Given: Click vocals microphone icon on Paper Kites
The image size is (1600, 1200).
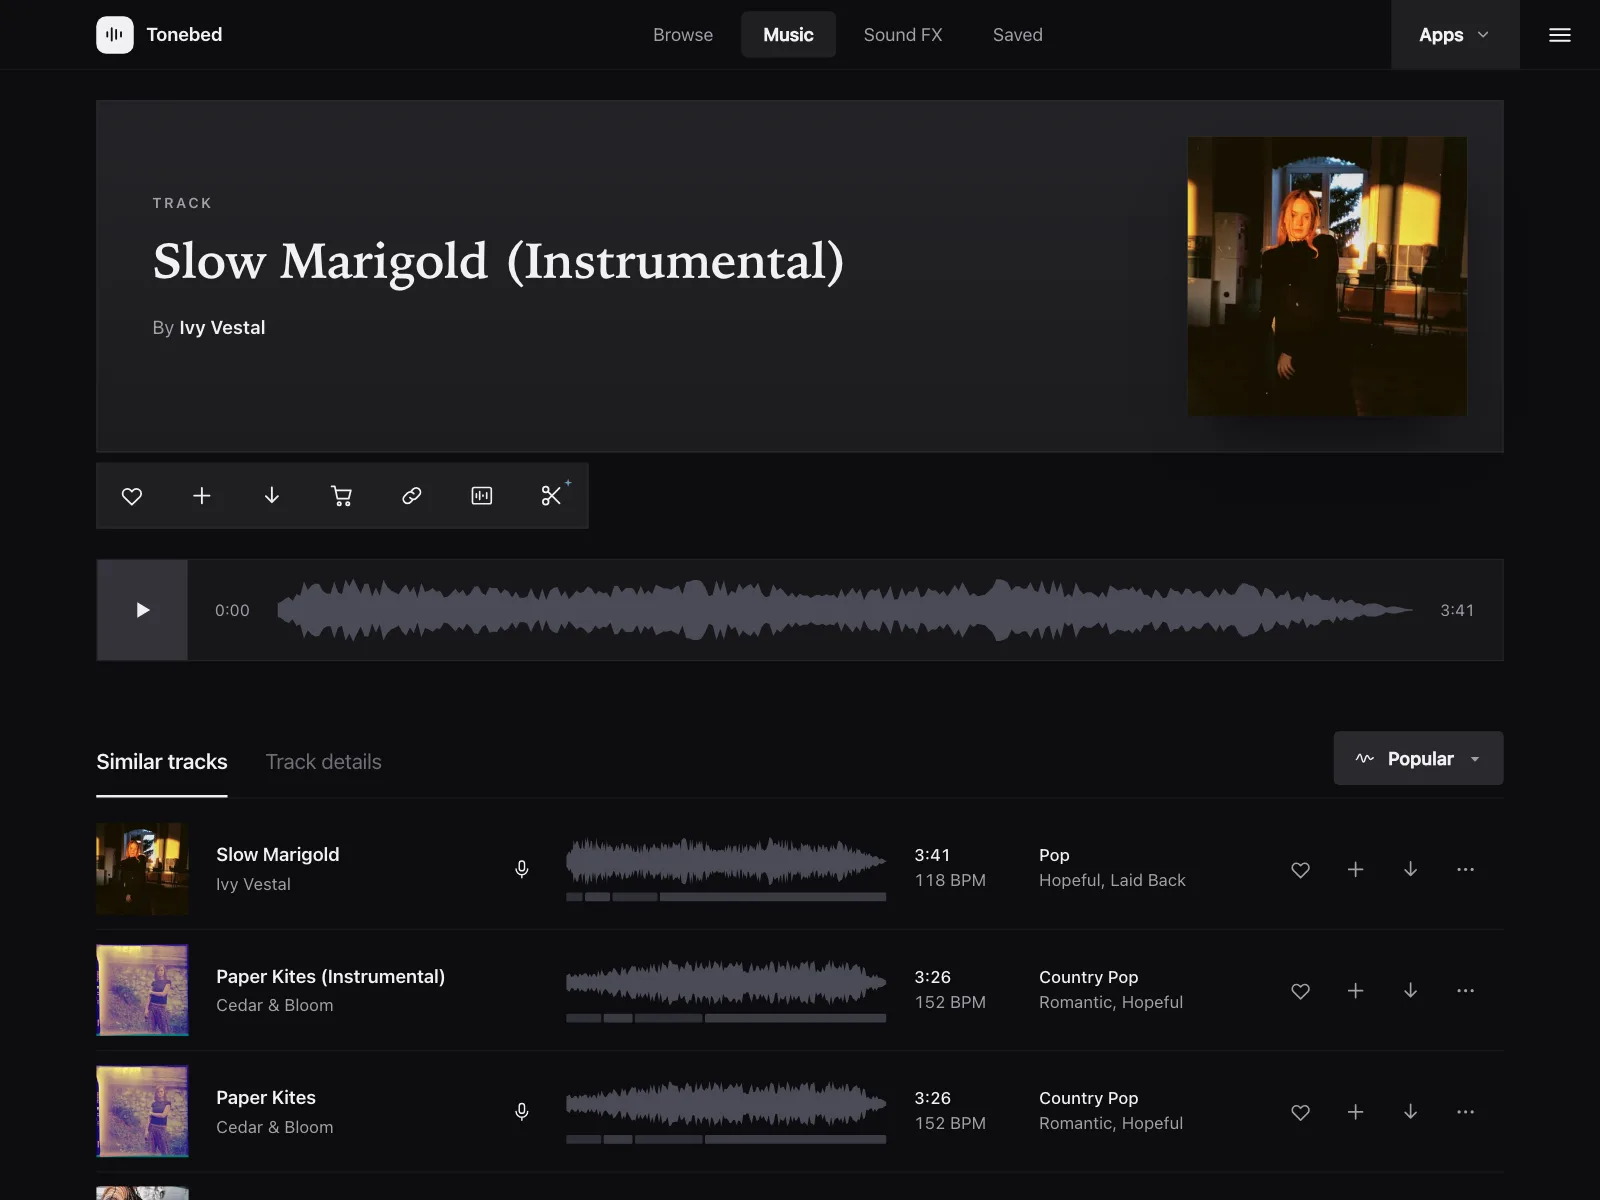Looking at the screenshot, I should pyautogui.click(x=521, y=1111).
